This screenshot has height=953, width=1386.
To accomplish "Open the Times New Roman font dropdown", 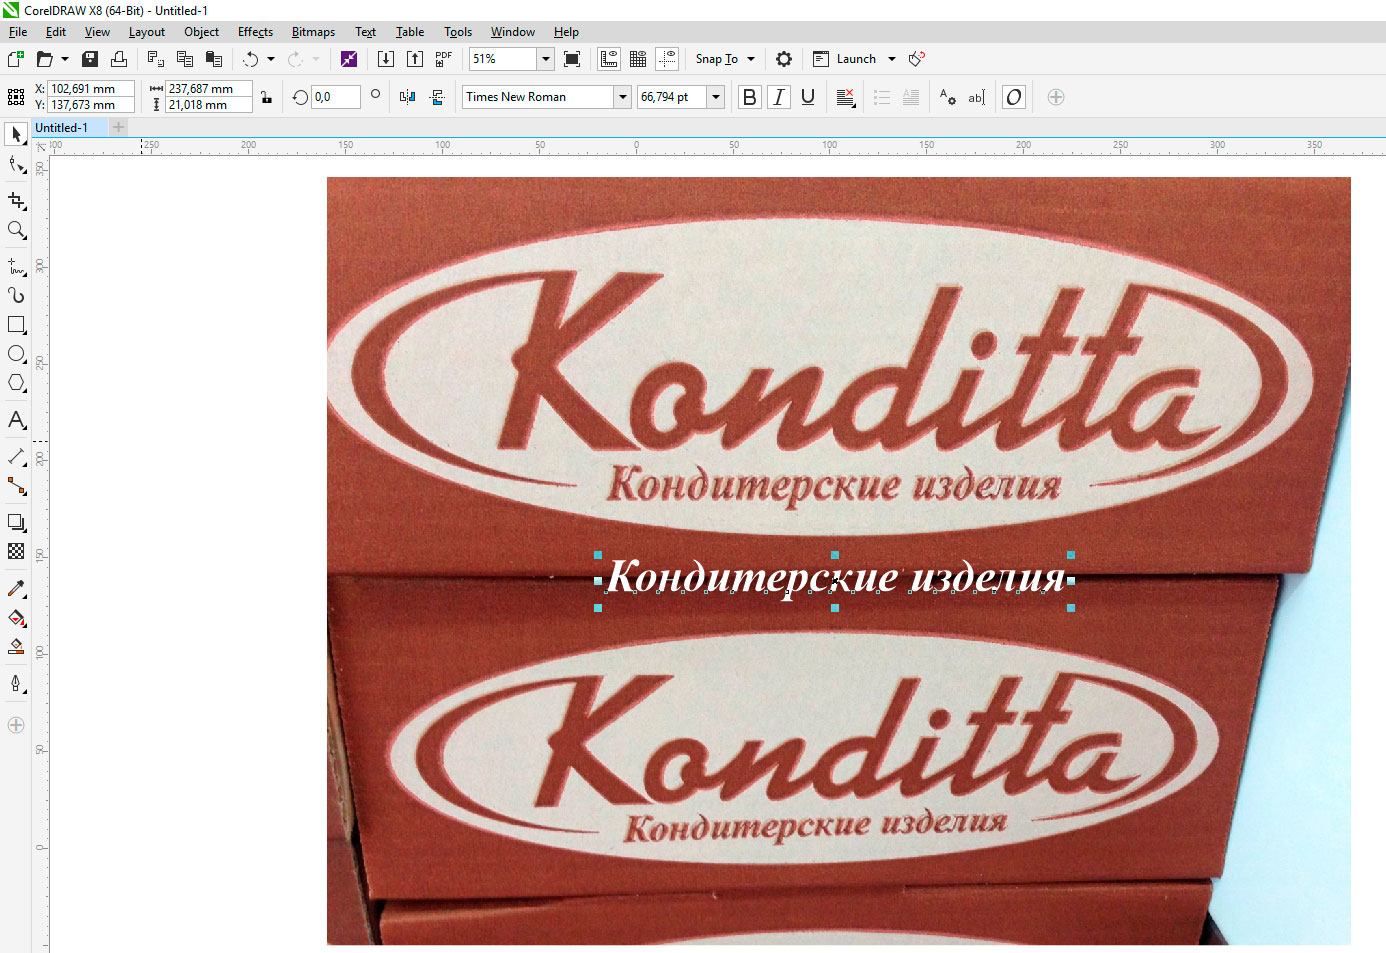I will tap(623, 97).
